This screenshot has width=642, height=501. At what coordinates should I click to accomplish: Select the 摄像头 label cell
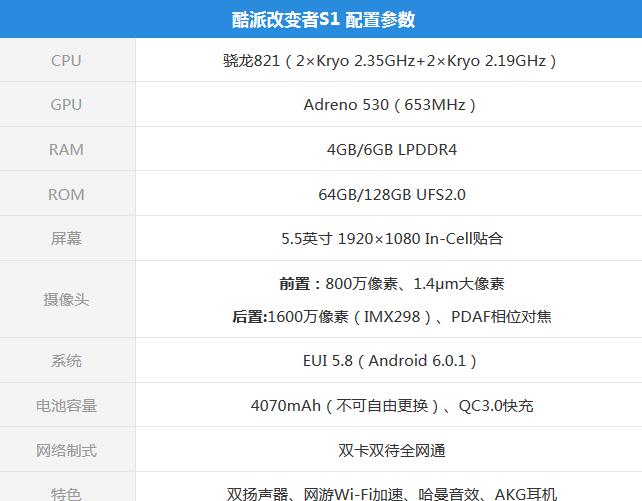(x=68, y=299)
